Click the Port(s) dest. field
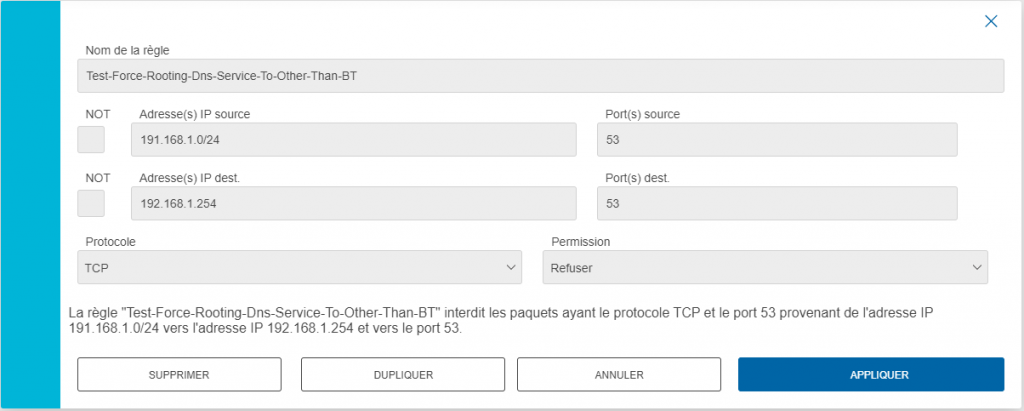This screenshot has height=411, width=1024. pyautogui.click(x=777, y=203)
